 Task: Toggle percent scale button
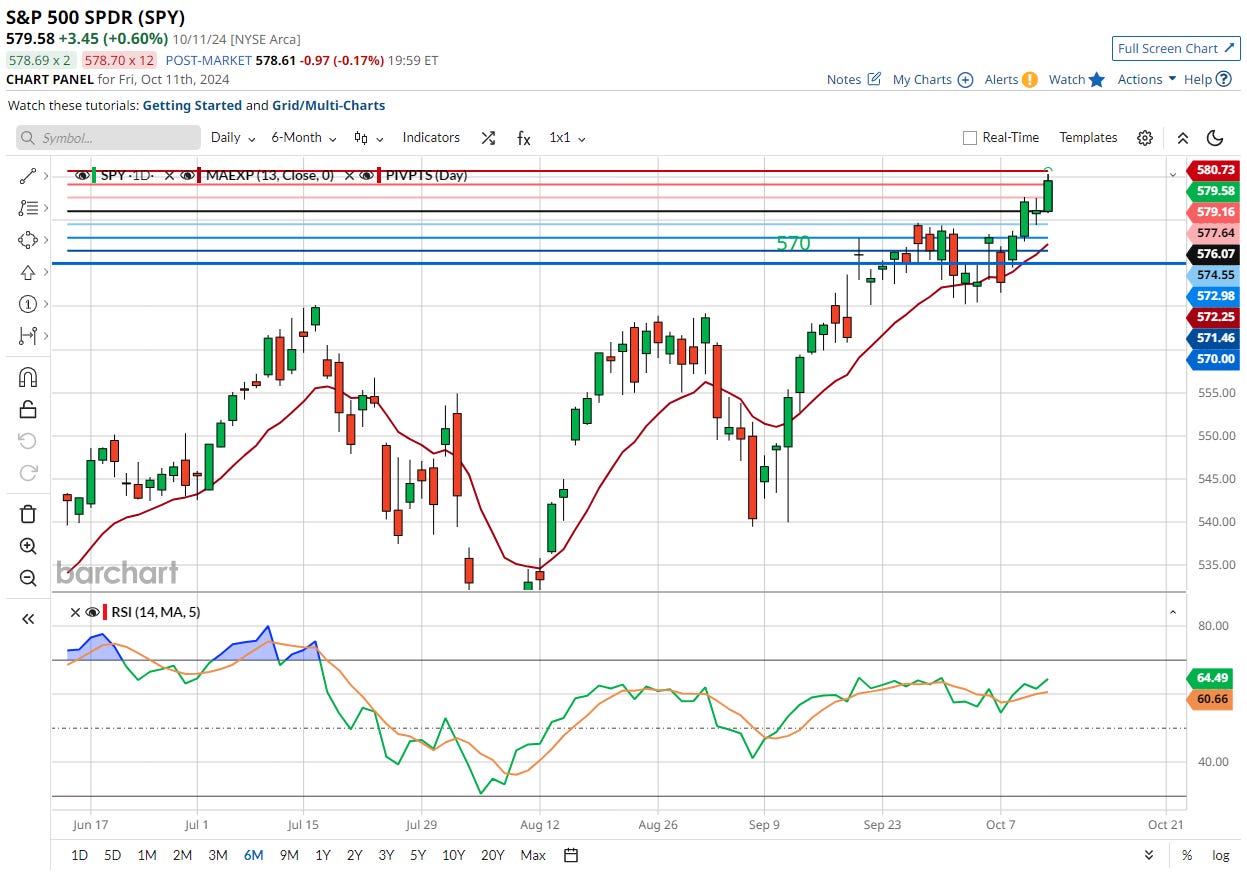point(1187,855)
